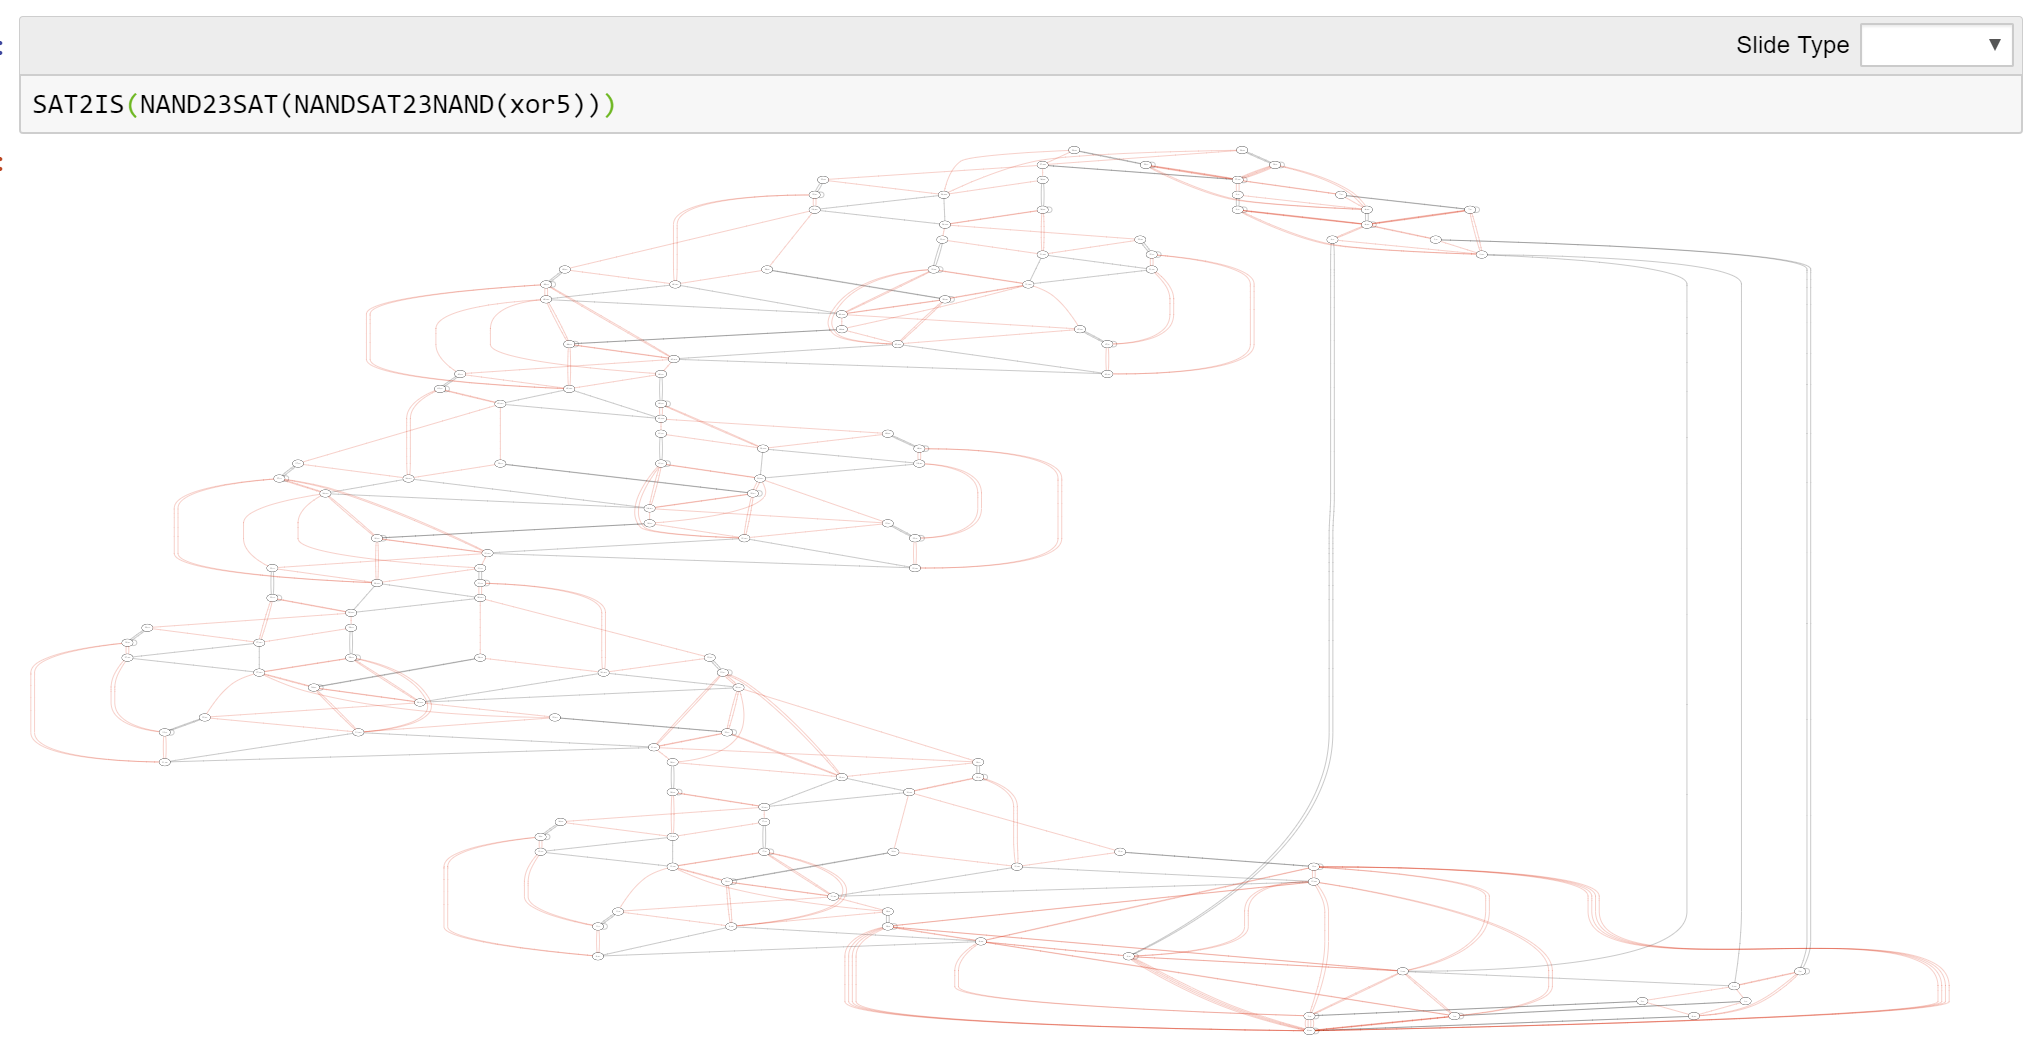Click the long gray vertical graph edge
This screenshot has width=2026, height=1057.
coord(1332,600)
